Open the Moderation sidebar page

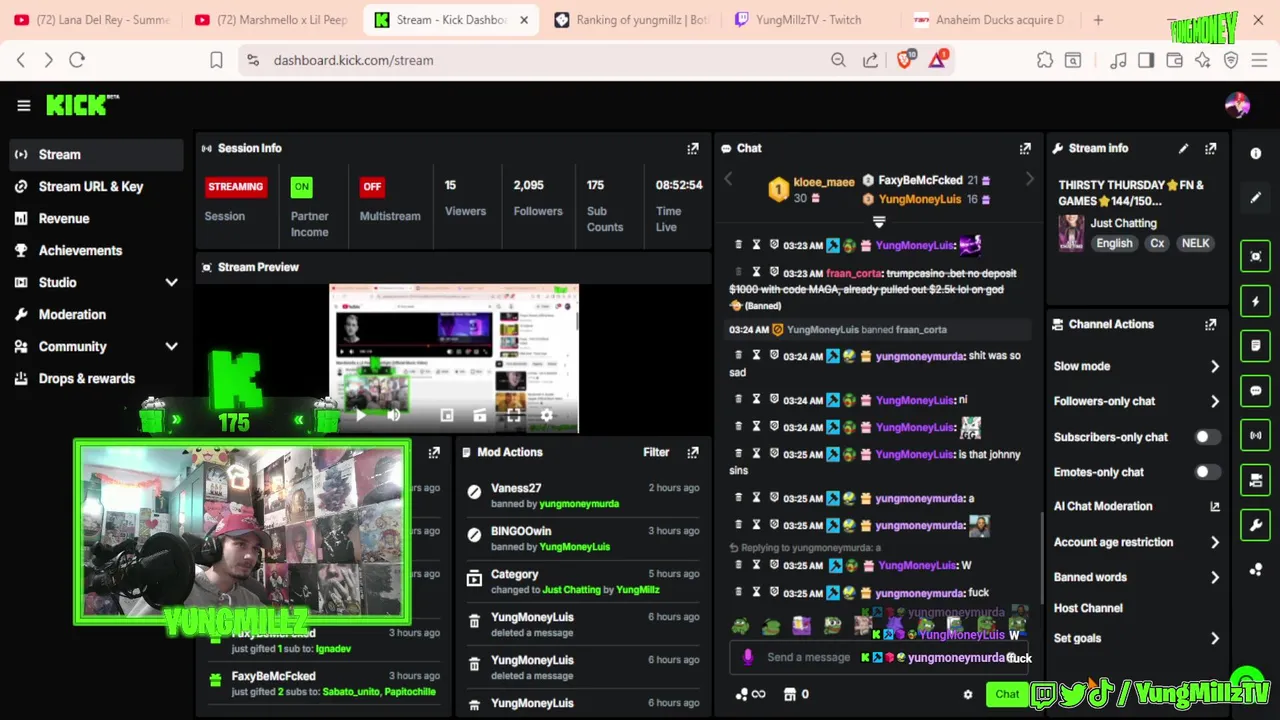tap(96, 314)
